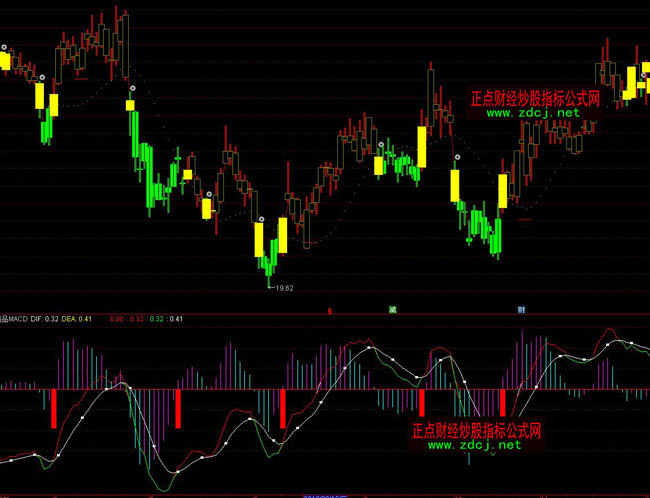650x498 pixels.
Task: Click the circle signal marker at top-left corner
Action: 4,47
